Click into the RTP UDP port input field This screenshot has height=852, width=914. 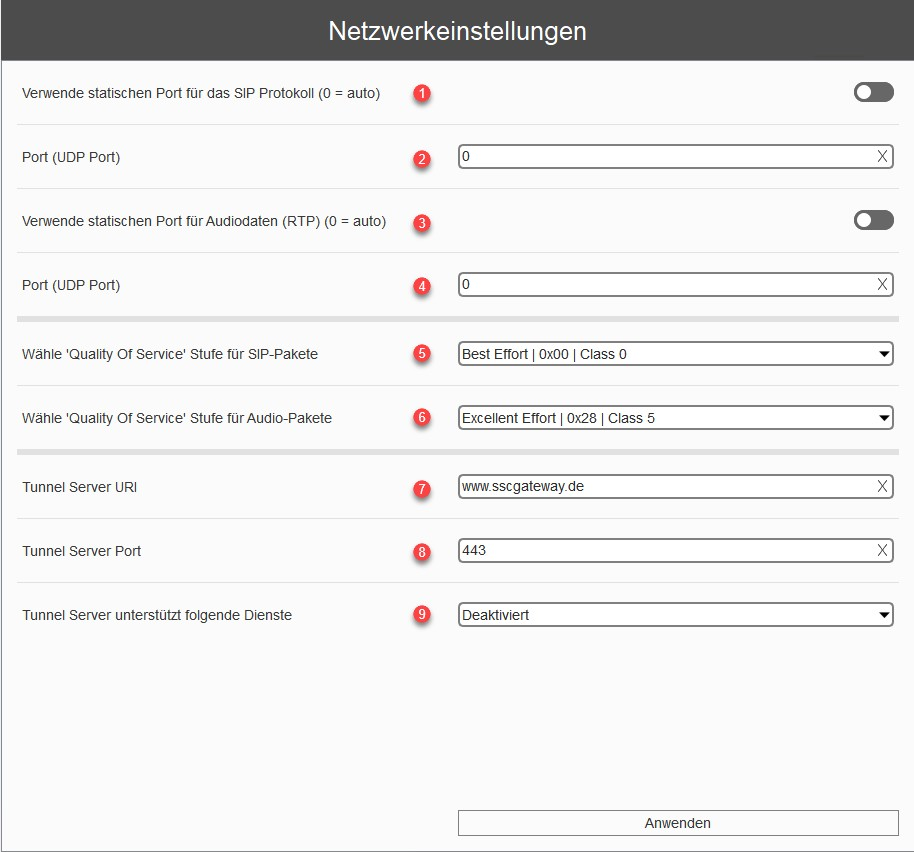tap(667, 284)
